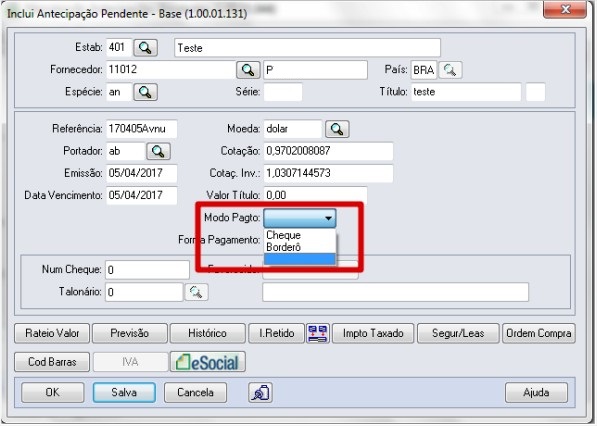Focus the Cotação field 0,9702008087
The width and height of the screenshot is (597, 426).
tap(328, 151)
